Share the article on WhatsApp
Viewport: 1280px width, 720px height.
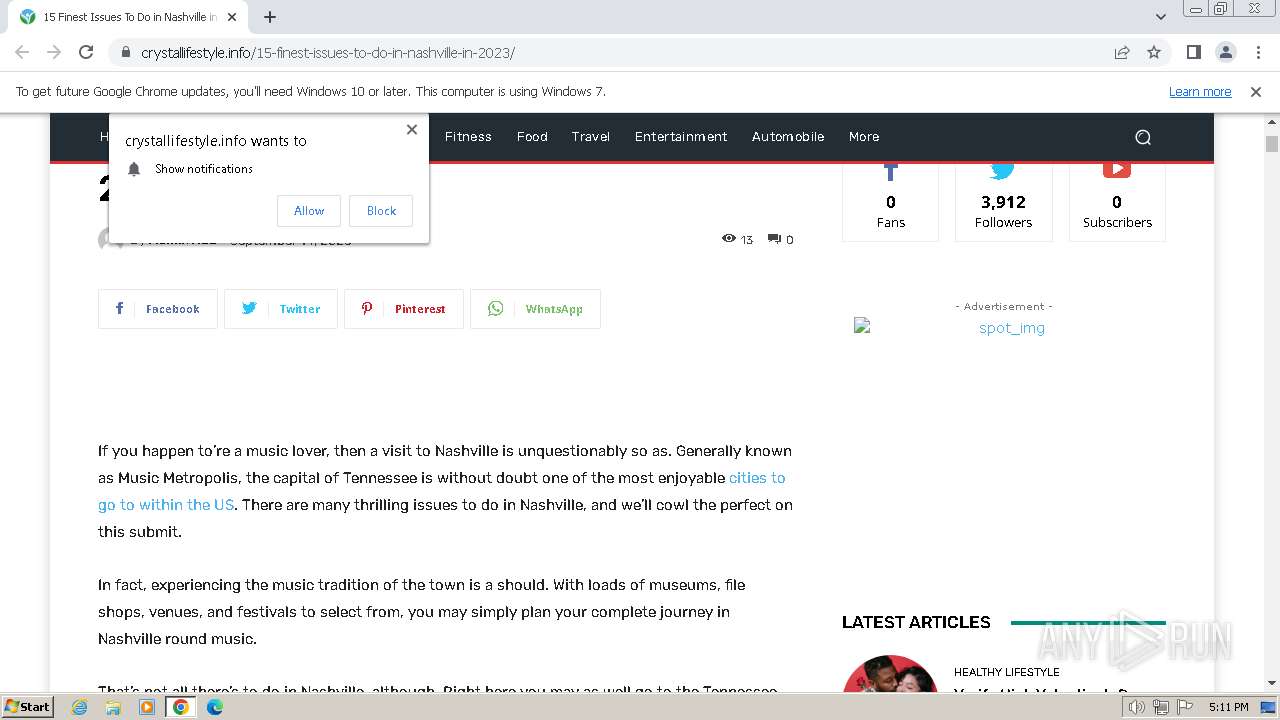535,309
